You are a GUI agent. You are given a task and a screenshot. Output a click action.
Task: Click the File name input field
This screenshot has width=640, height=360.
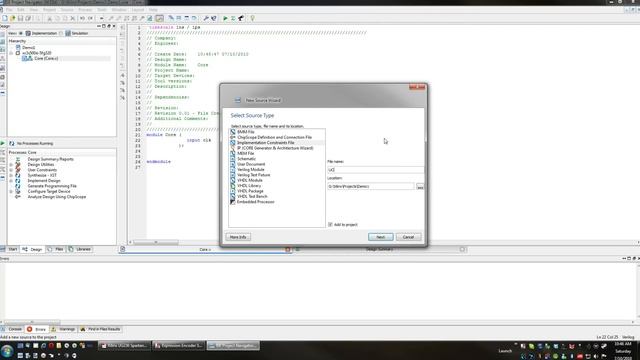[375, 170]
